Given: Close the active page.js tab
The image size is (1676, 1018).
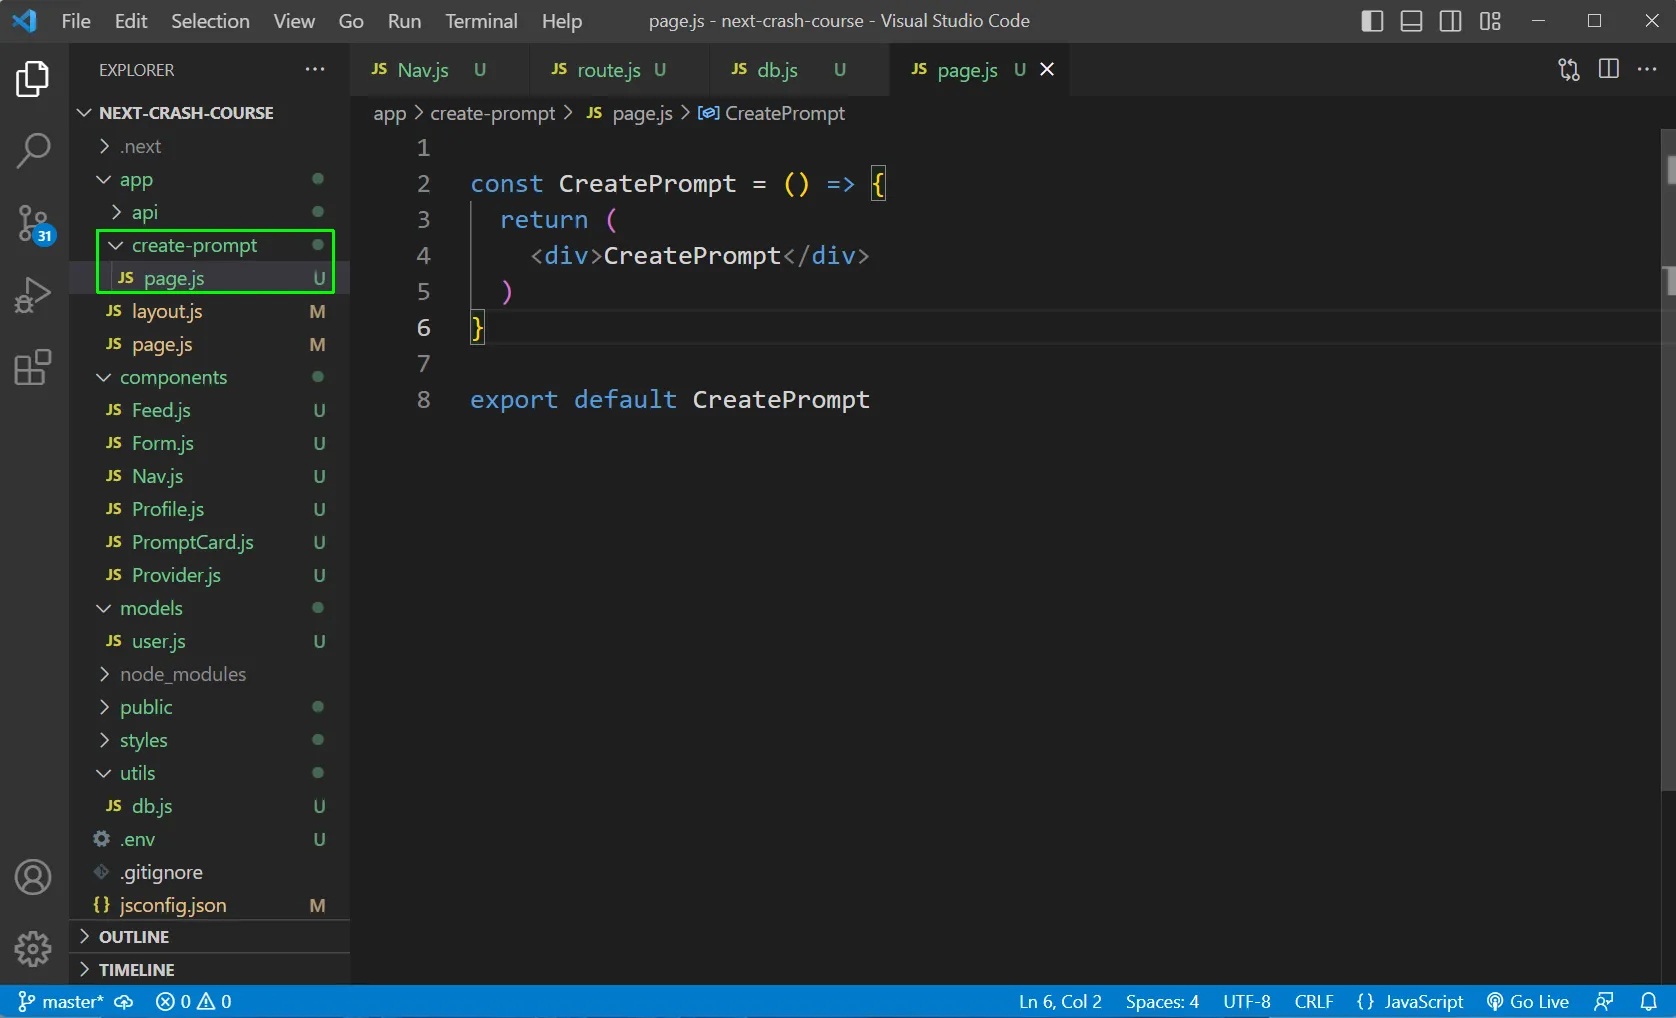Looking at the screenshot, I should (x=1047, y=69).
